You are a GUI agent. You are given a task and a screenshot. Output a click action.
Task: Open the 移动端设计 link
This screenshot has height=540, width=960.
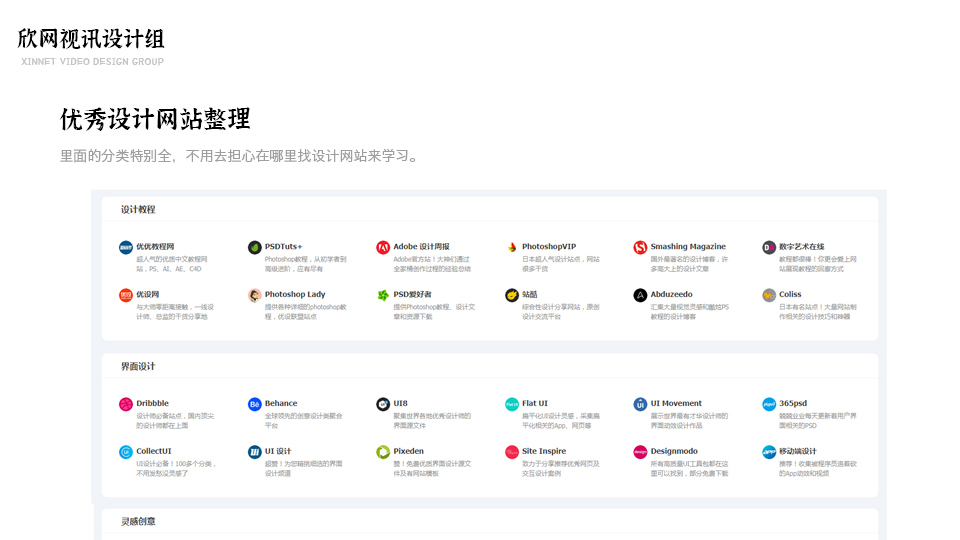click(x=797, y=451)
